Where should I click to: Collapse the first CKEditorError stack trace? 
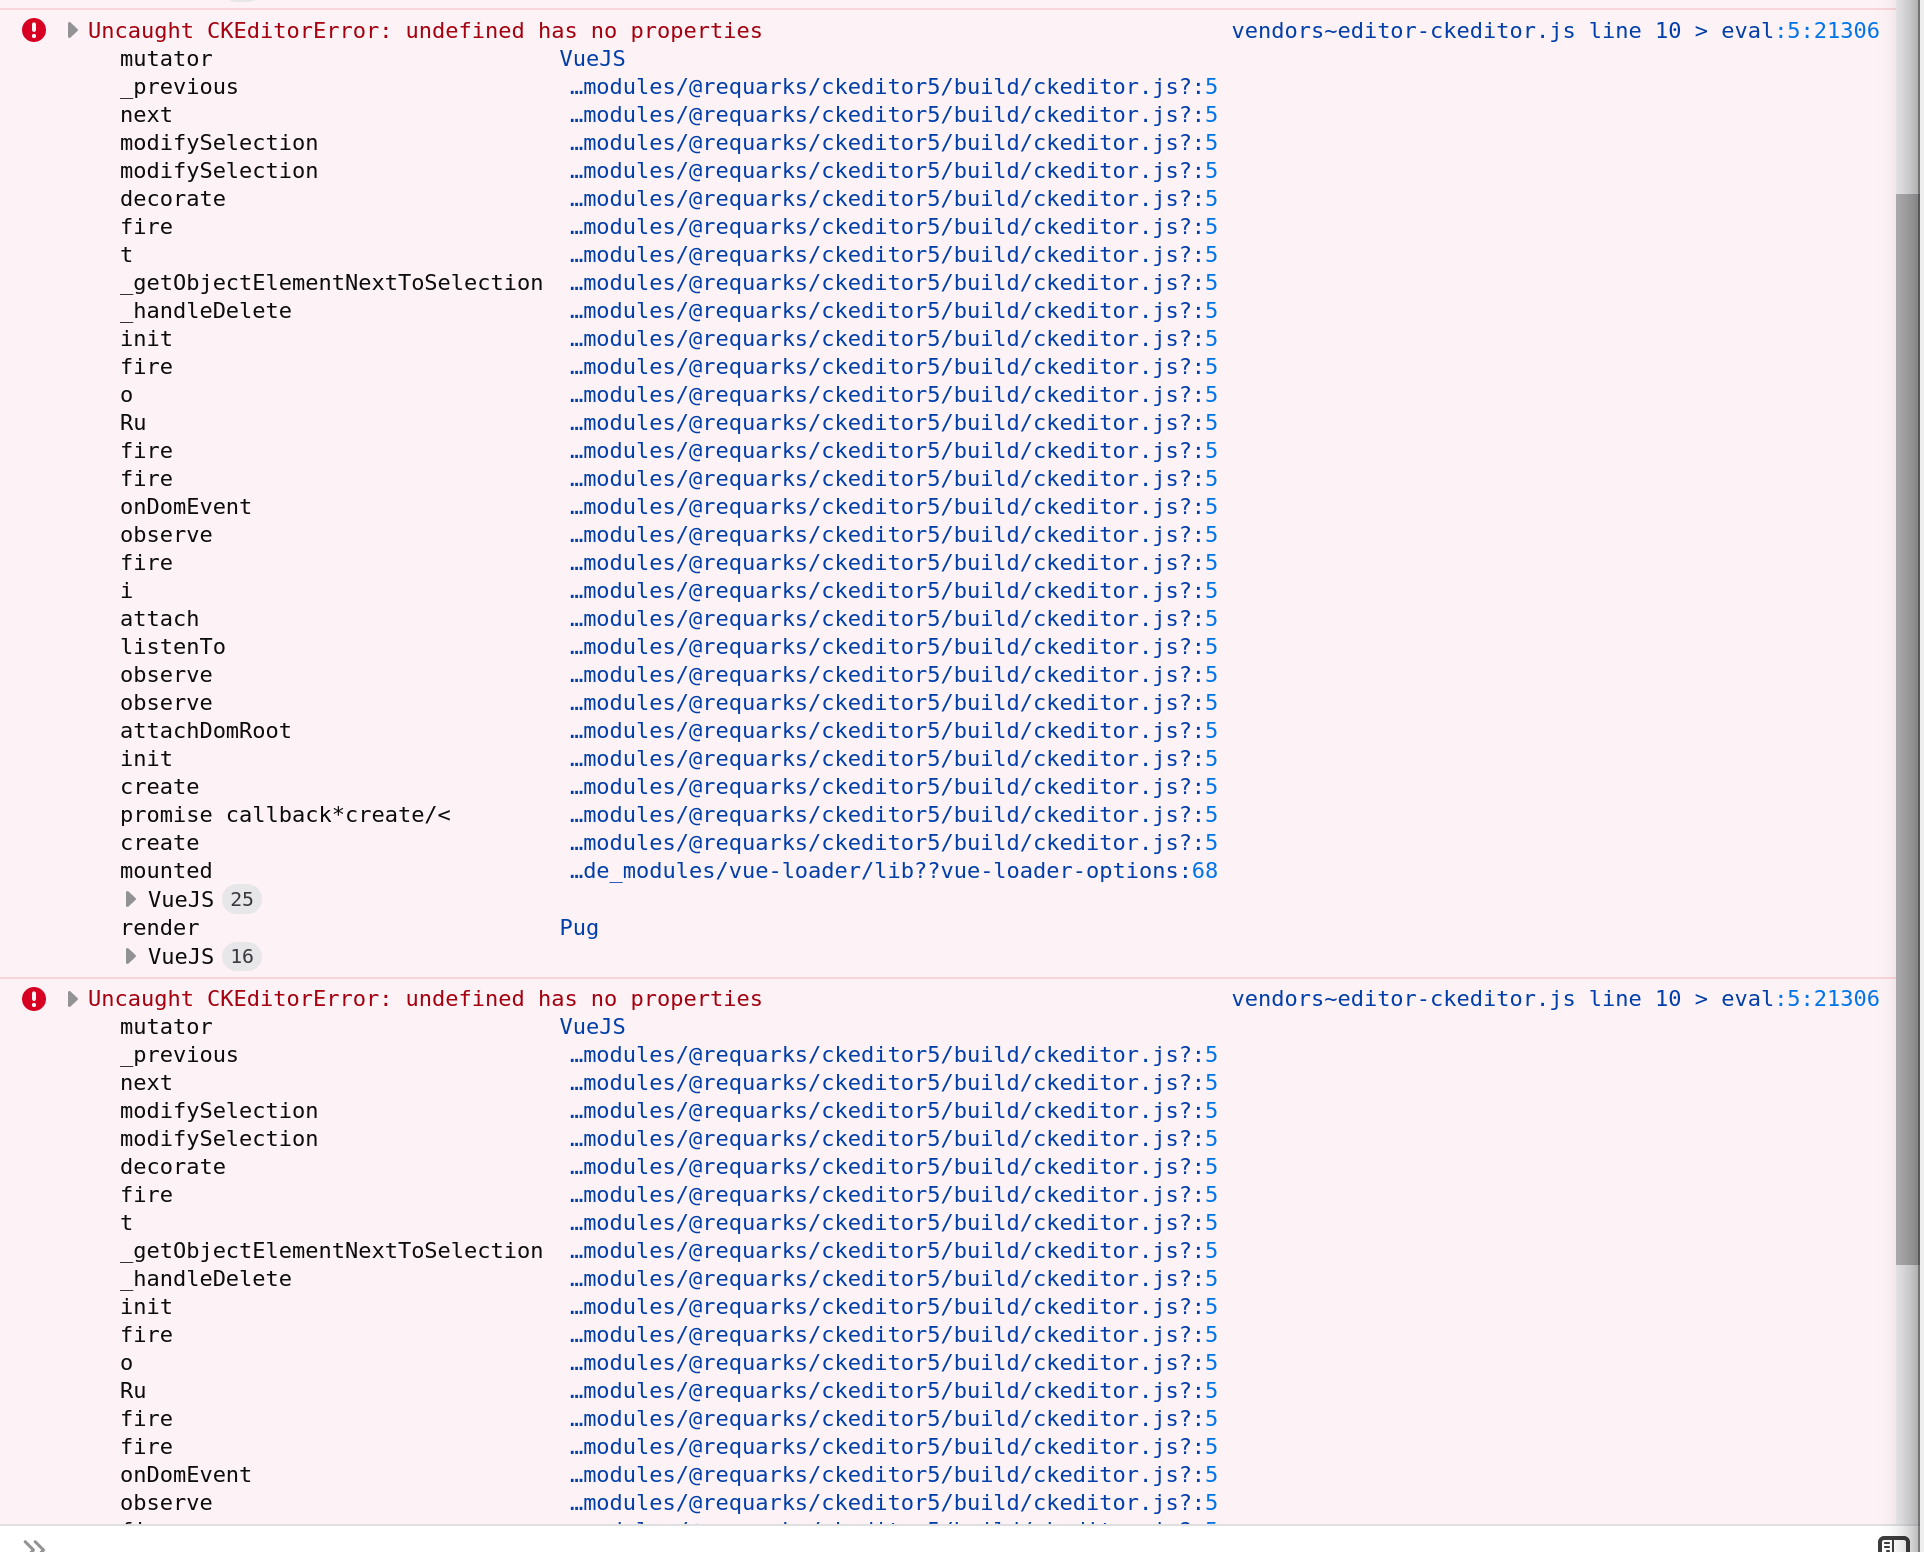[72, 31]
